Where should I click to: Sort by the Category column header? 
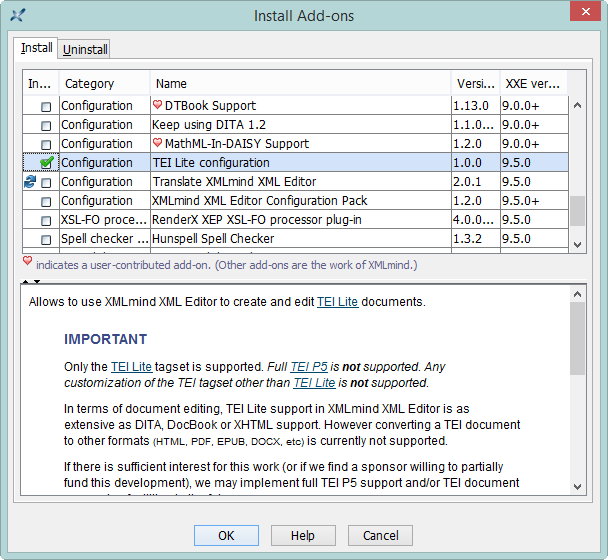tap(104, 83)
